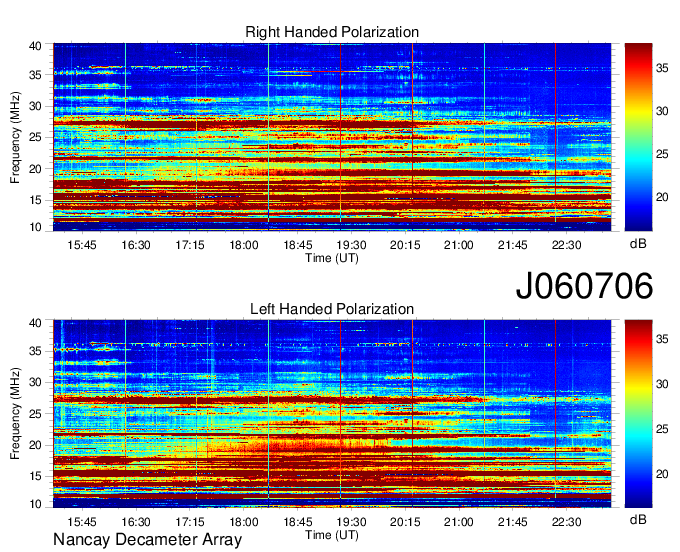Click the "Time (UT)" label under the Left Handed plot
This screenshot has height=552, width=680.
click(x=332, y=535)
